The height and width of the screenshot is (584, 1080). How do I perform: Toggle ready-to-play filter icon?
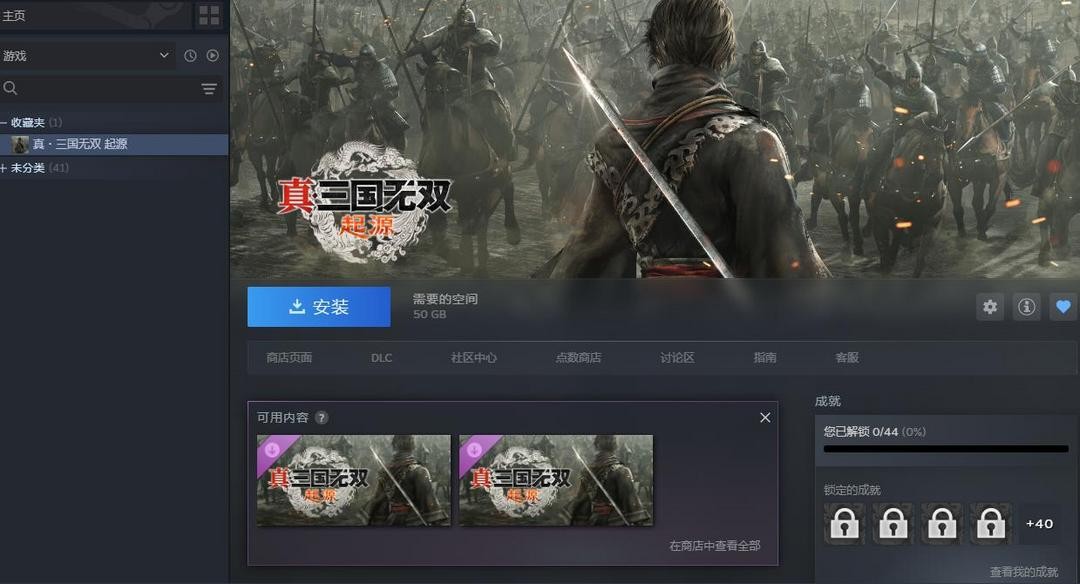pos(213,56)
